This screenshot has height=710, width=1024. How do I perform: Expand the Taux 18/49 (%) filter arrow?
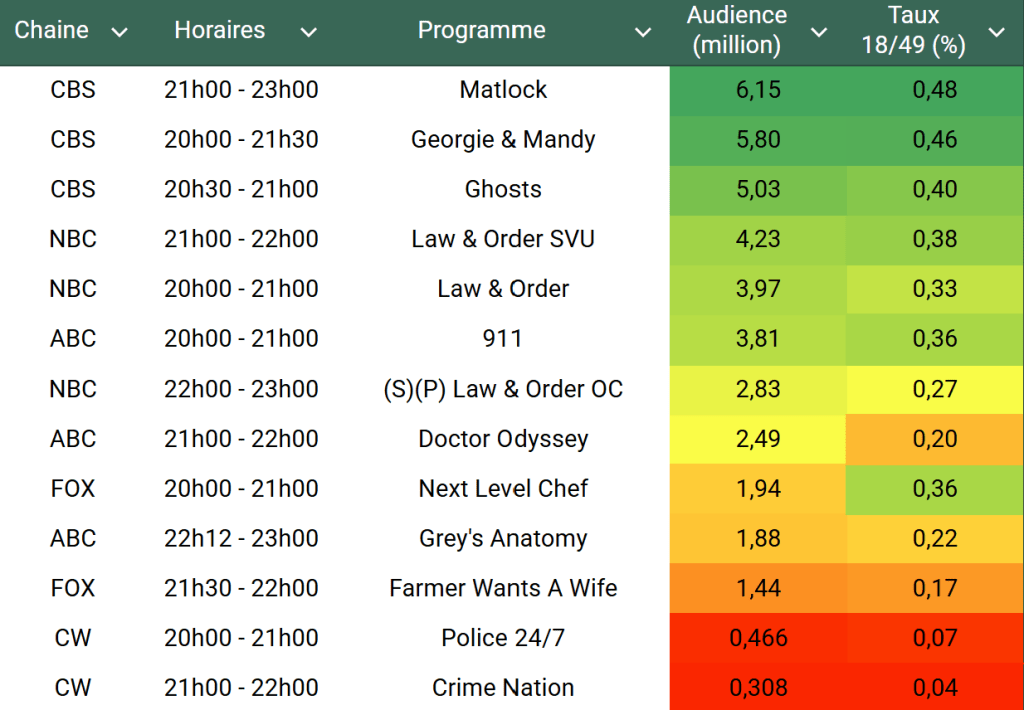997,33
